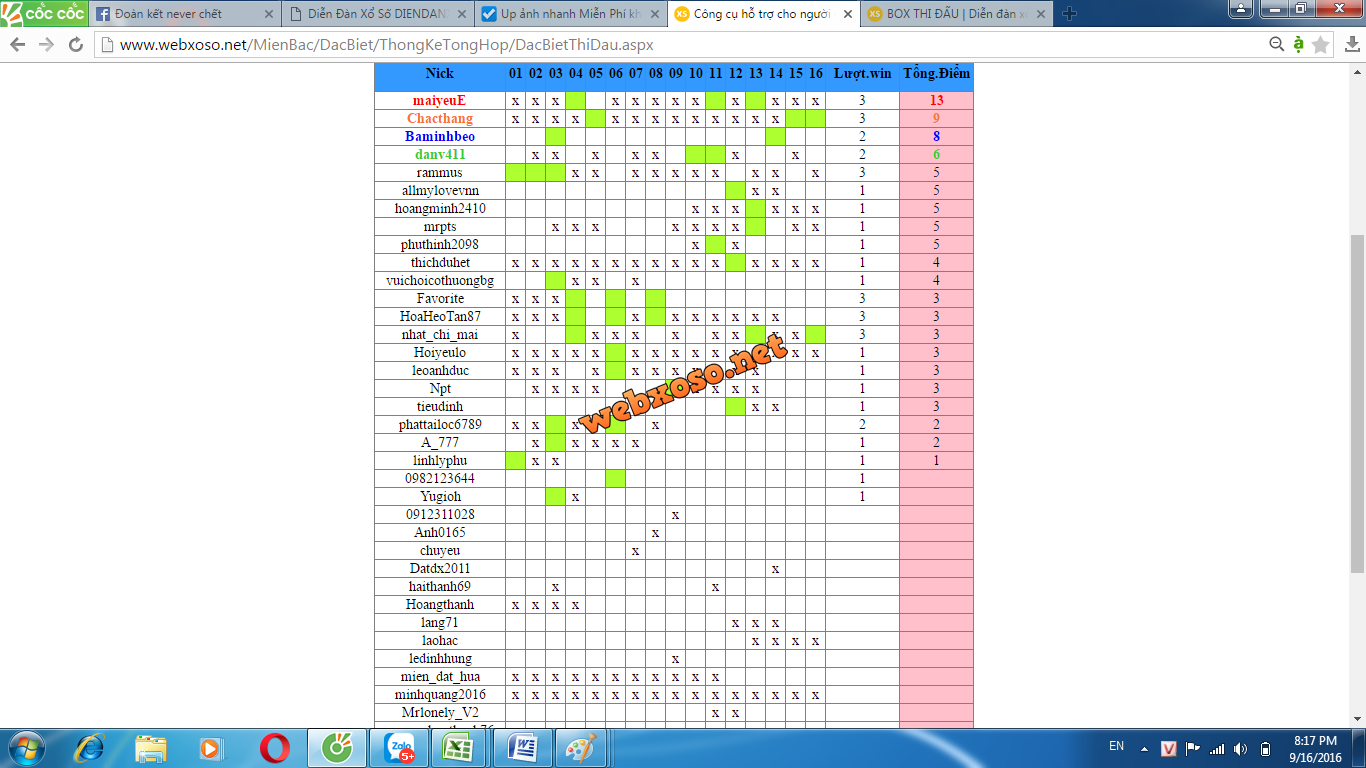This screenshot has height=768, width=1366.
Task: Go forward to the next page
Action: 46,45
